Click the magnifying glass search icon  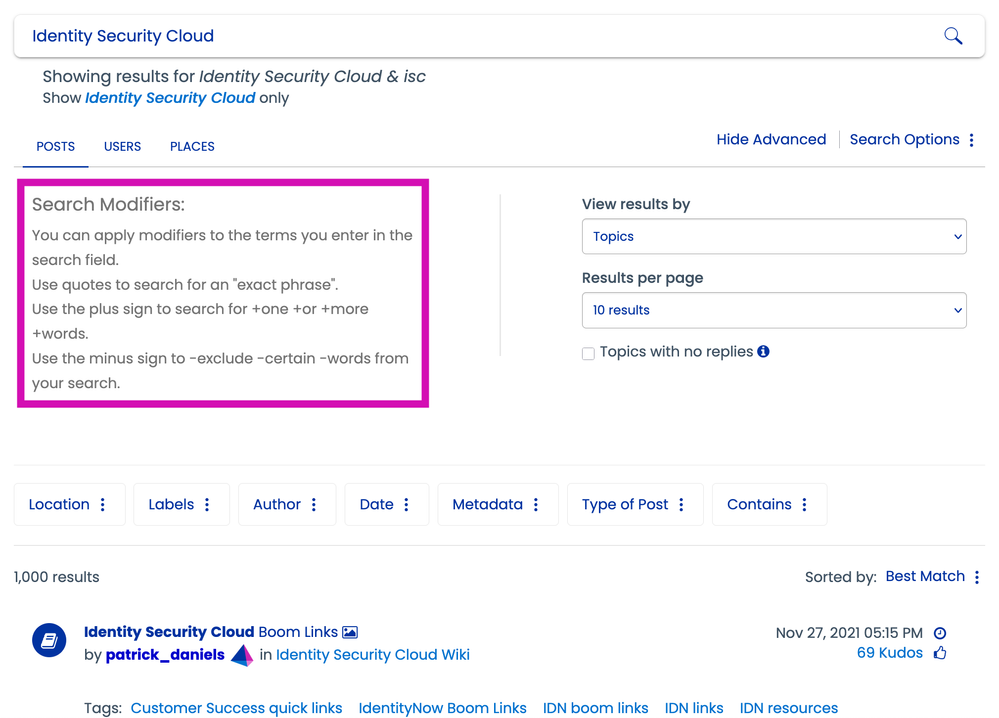953,36
